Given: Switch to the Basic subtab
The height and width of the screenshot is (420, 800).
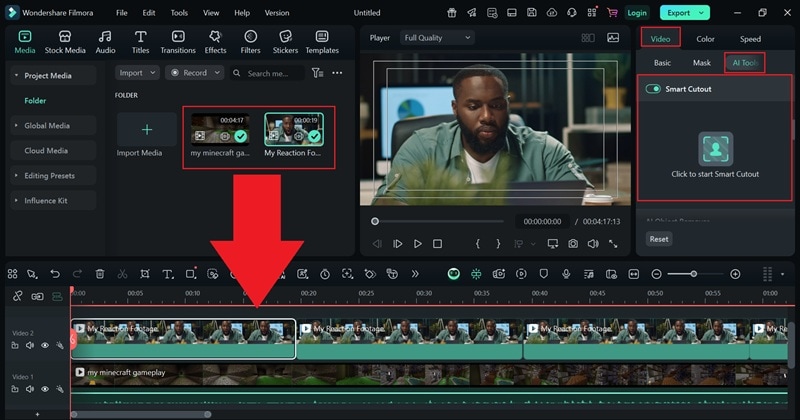Looking at the screenshot, I should pyautogui.click(x=662, y=63).
